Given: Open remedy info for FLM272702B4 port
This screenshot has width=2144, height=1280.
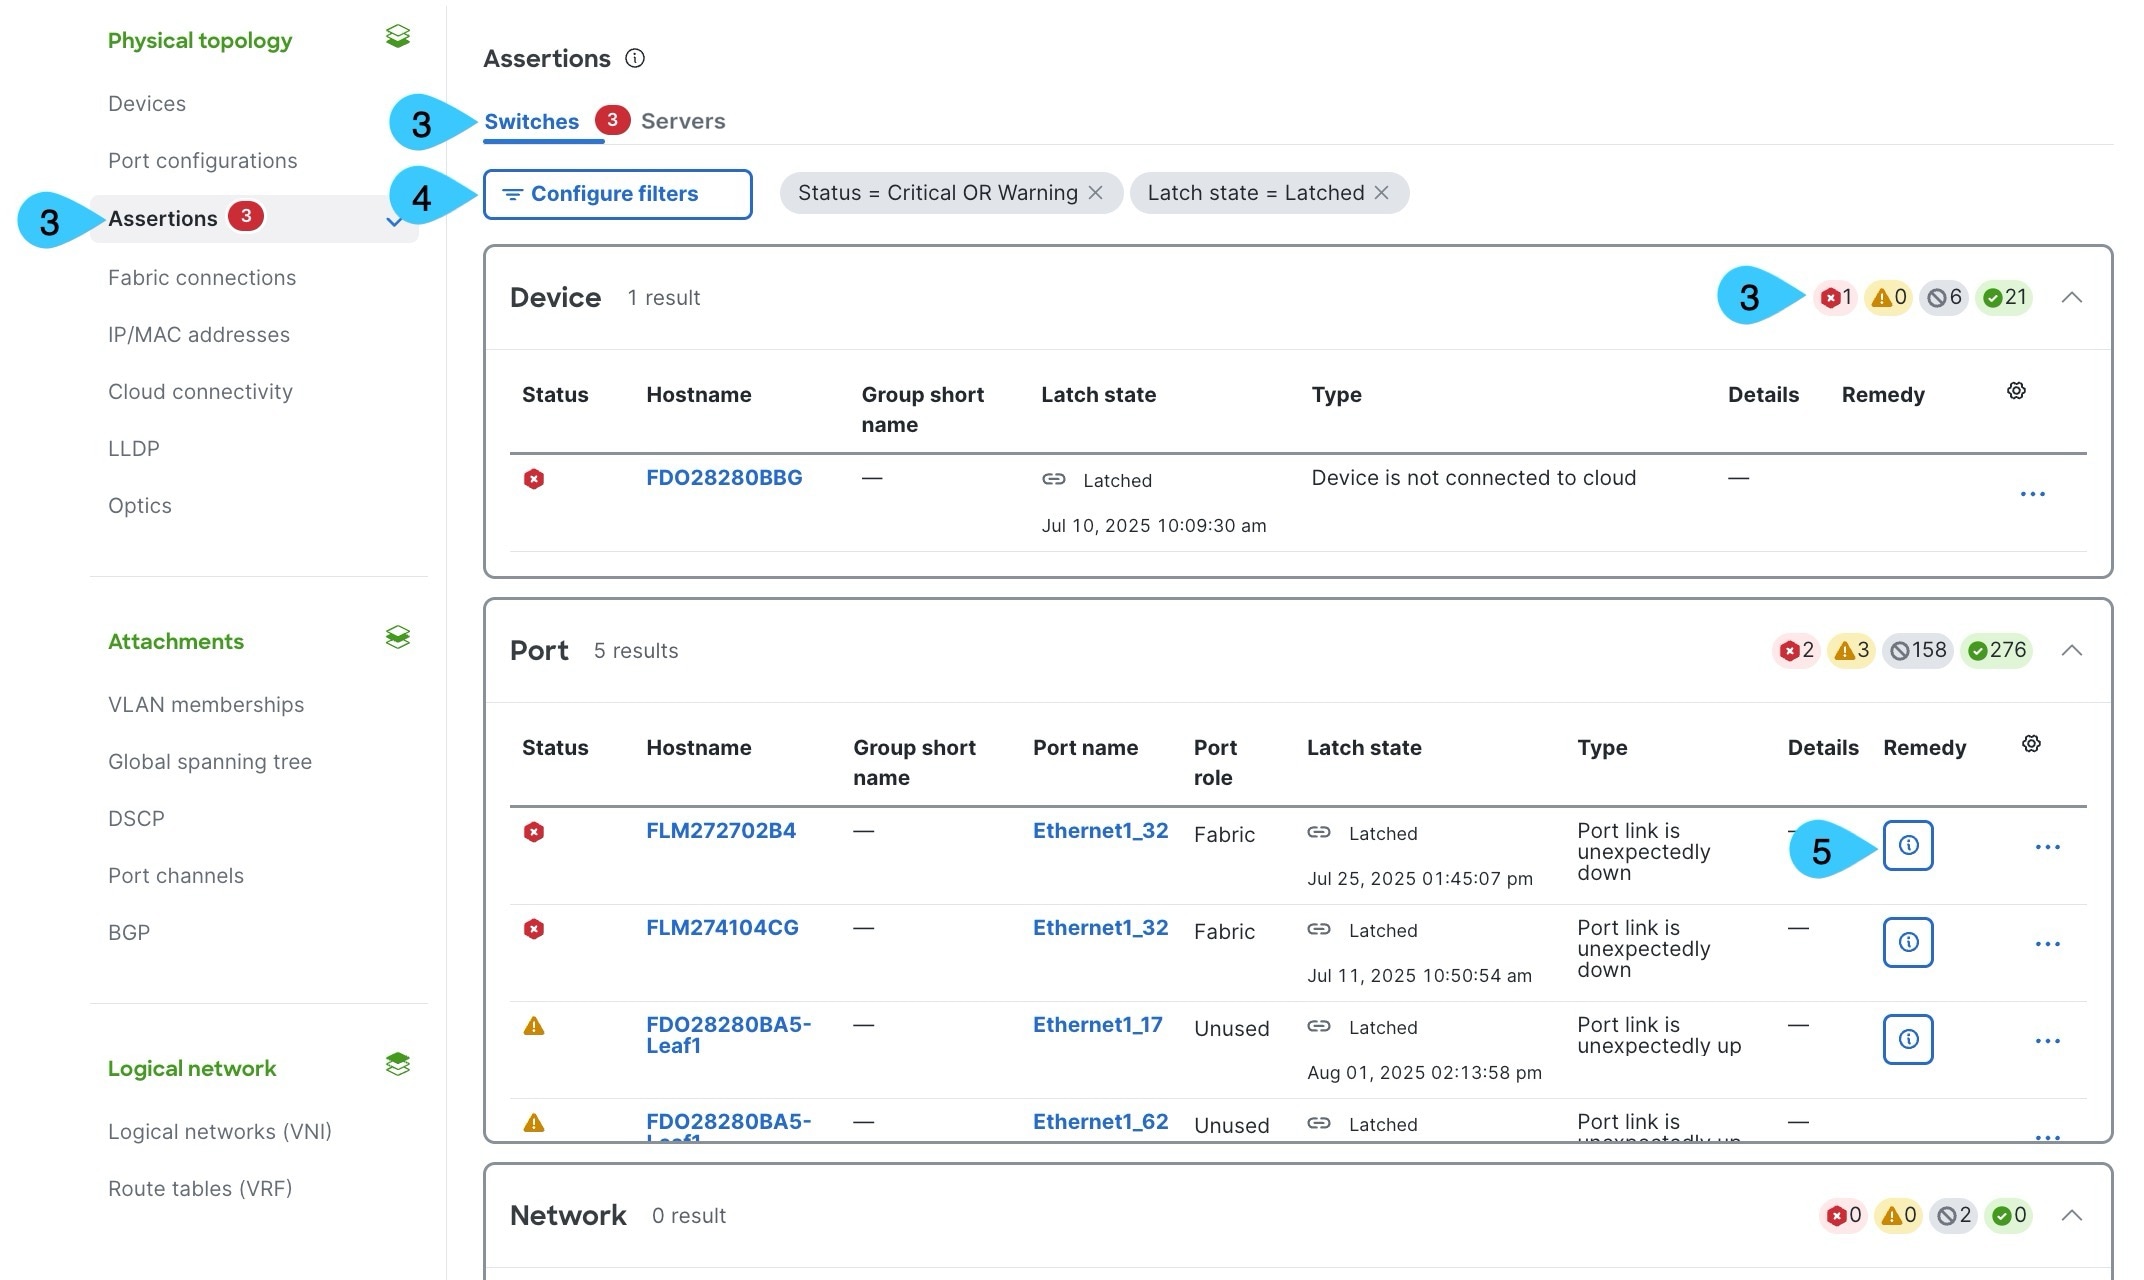Looking at the screenshot, I should point(1907,846).
